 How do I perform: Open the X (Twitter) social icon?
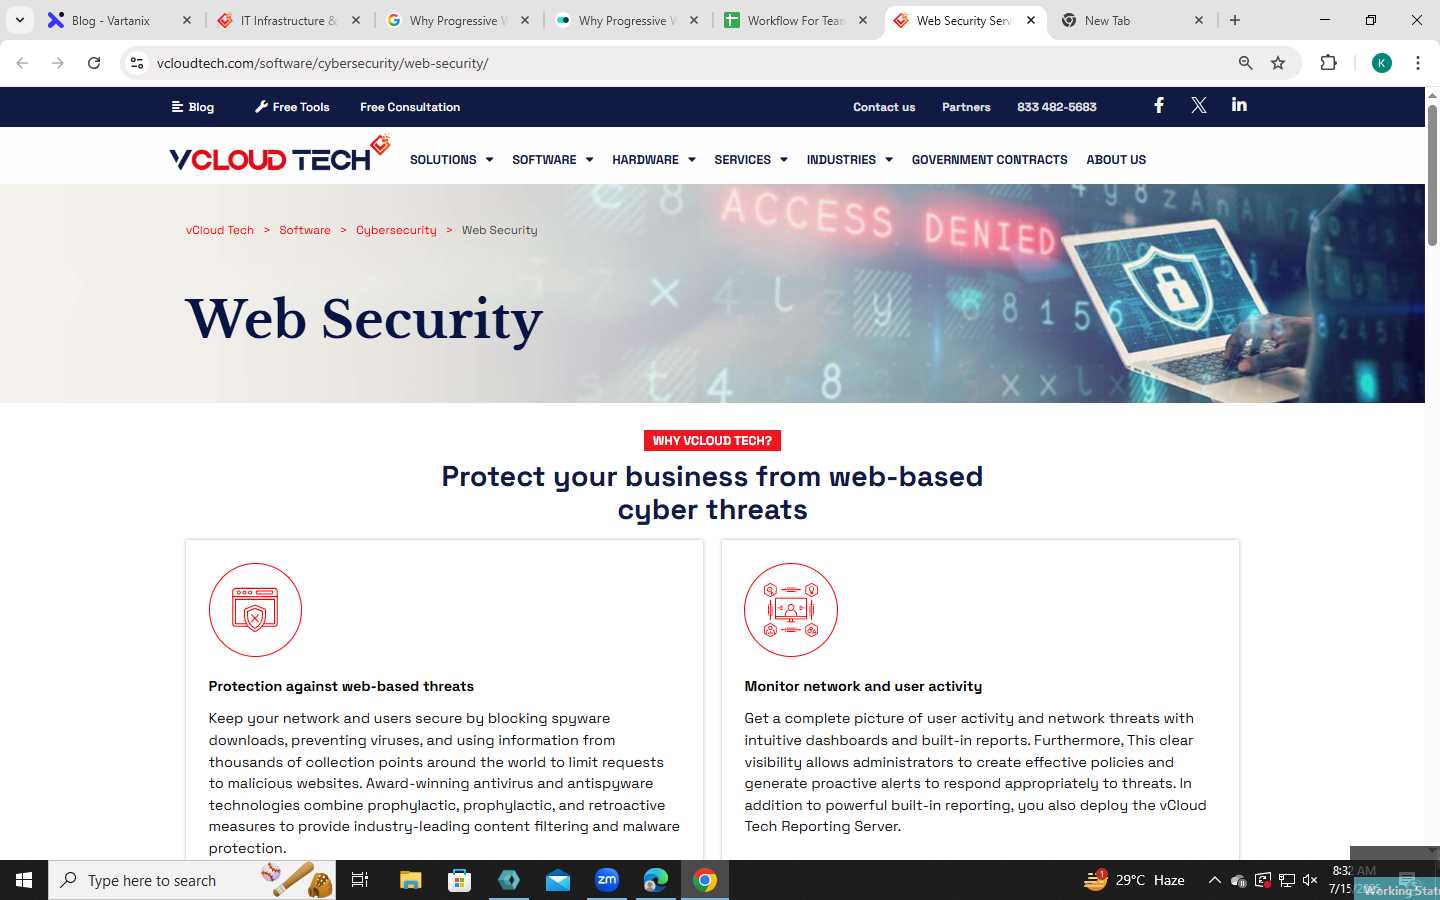[1199, 105]
